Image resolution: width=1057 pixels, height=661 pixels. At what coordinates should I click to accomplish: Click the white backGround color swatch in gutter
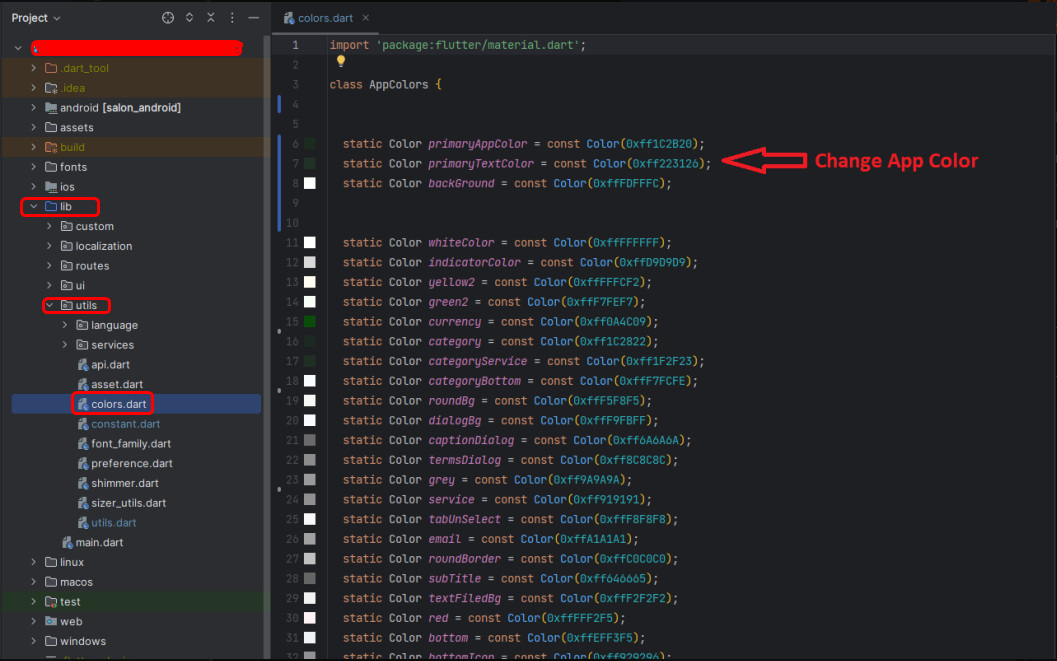pyautogui.click(x=310, y=183)
